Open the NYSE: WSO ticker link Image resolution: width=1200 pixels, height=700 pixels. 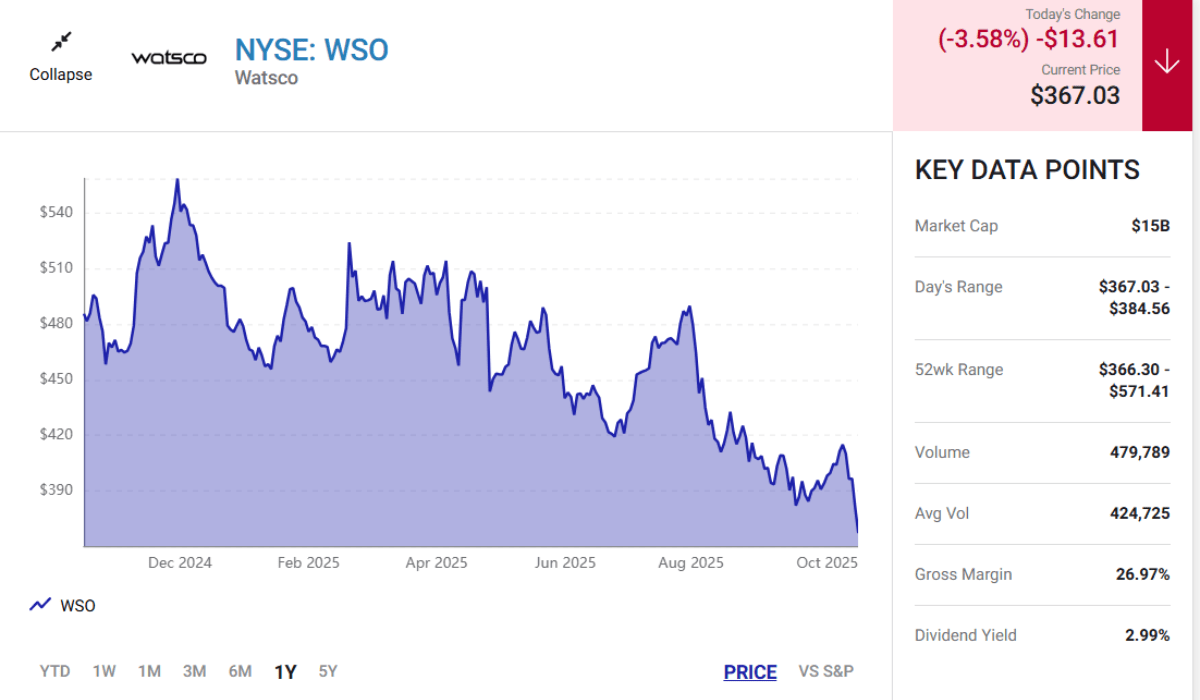pos(311,49)
